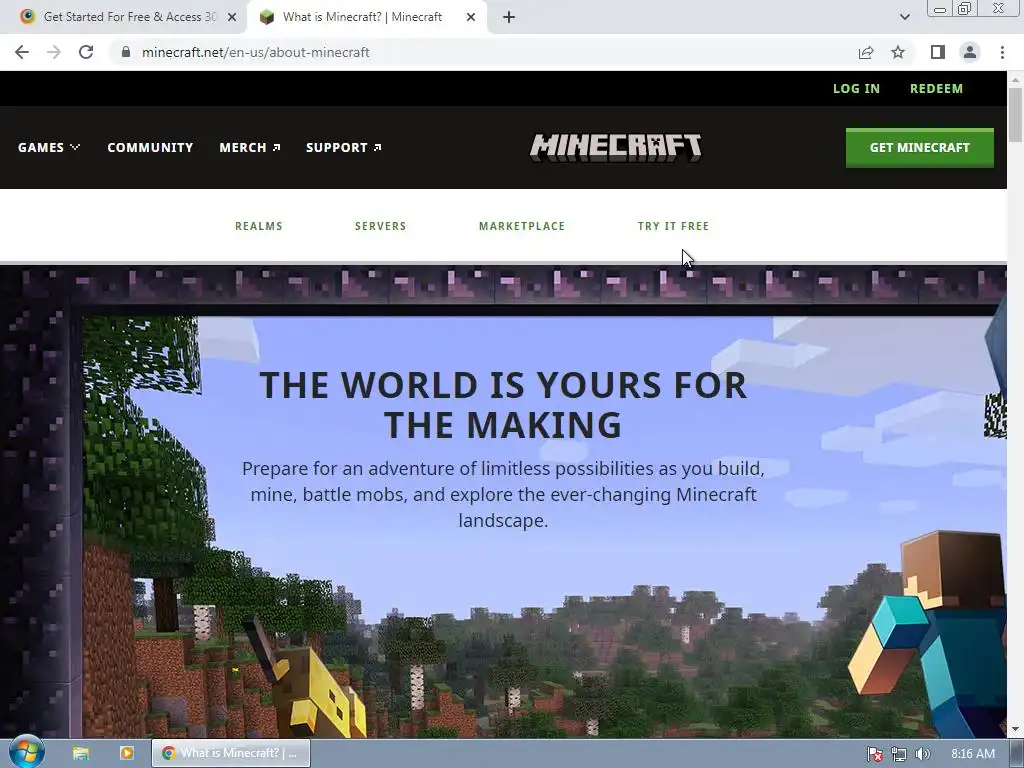Select the Chrome taskbar window button
The height and width of the screenshot is (768, 1024).
231,753
